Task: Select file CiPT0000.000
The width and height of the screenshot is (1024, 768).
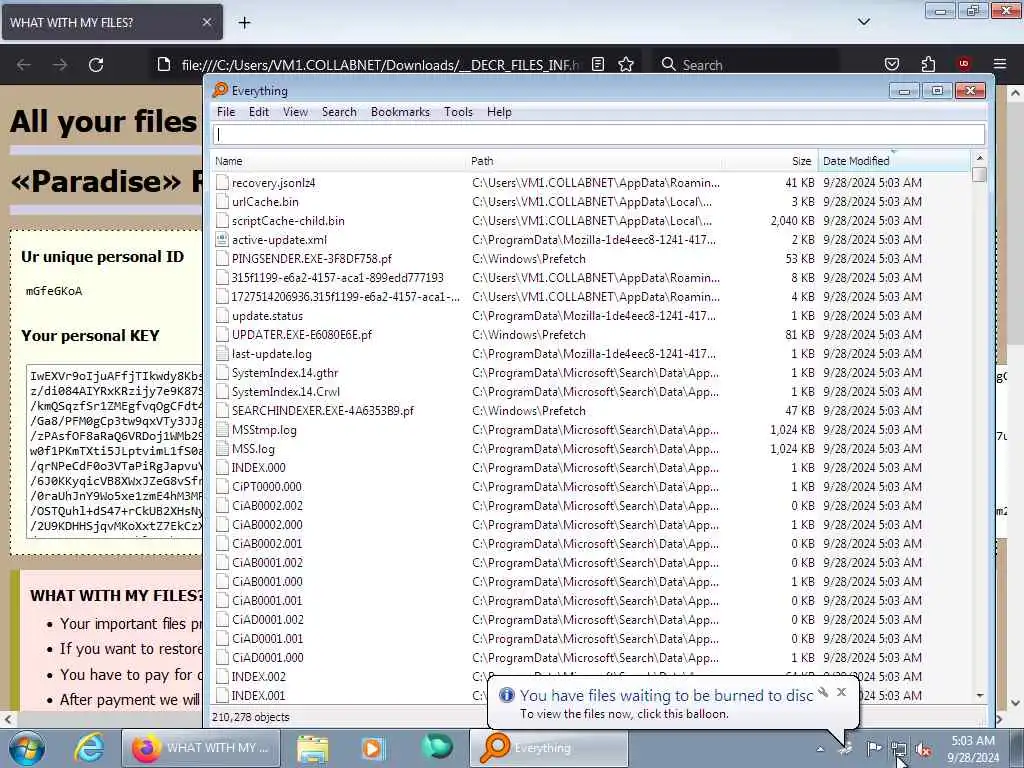Action: [266, 487]
